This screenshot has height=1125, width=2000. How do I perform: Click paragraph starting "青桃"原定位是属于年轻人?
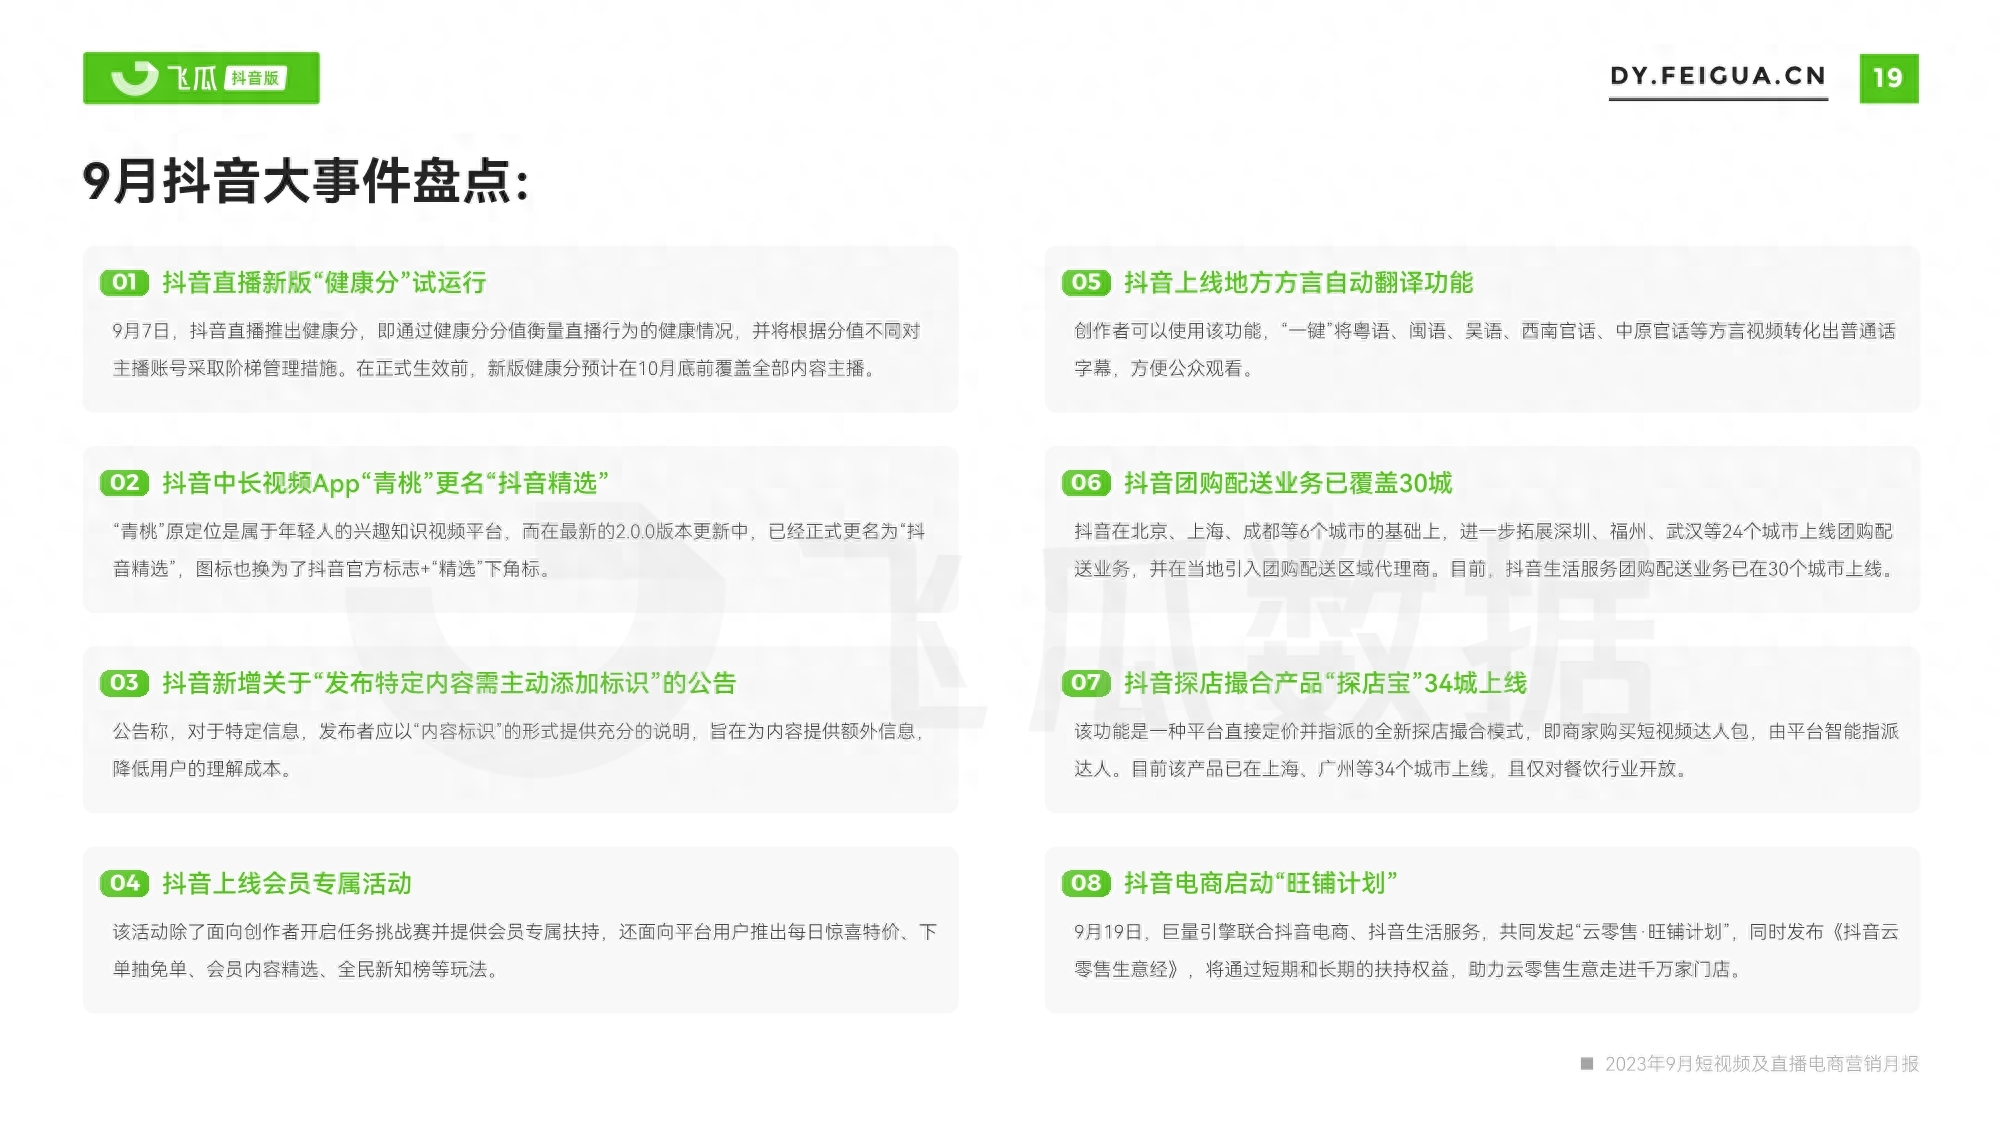pos(519,550)
